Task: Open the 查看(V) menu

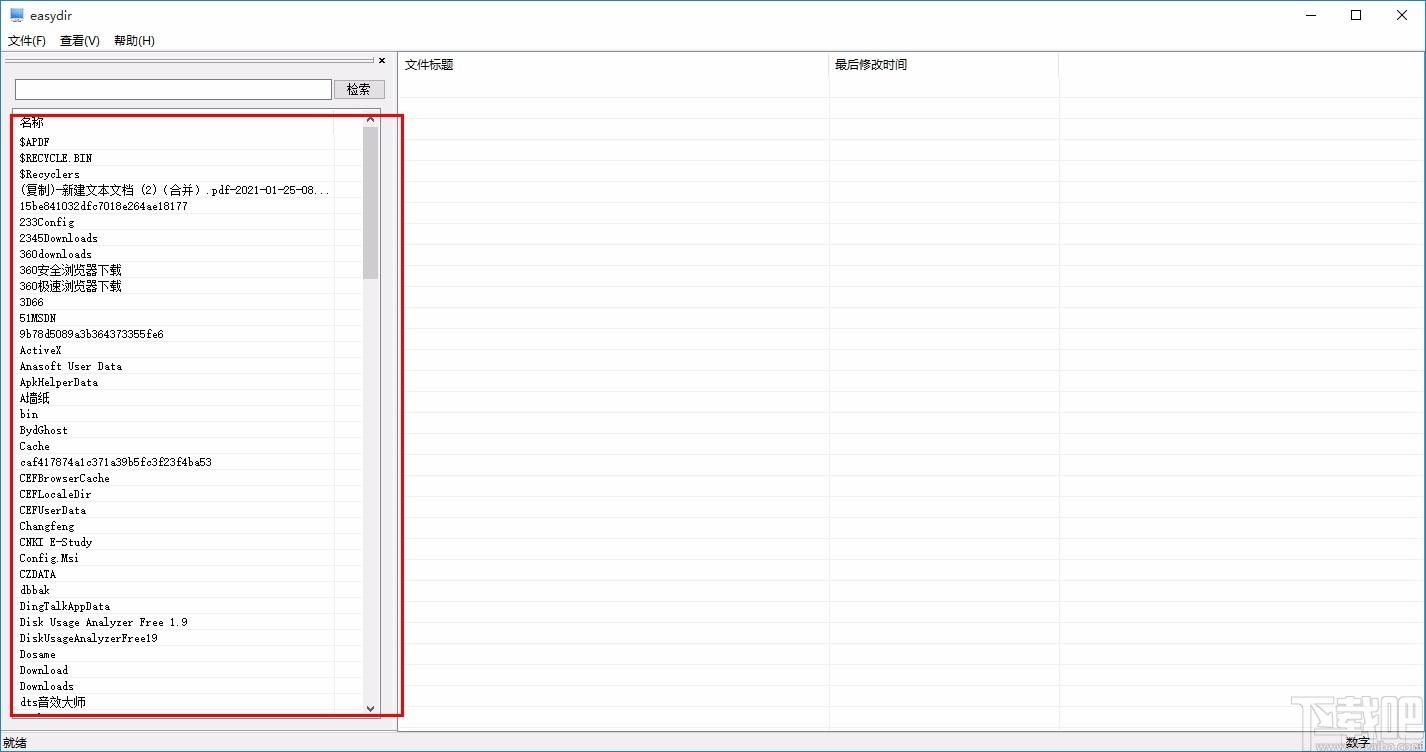Action: click(x=80, y=41)
